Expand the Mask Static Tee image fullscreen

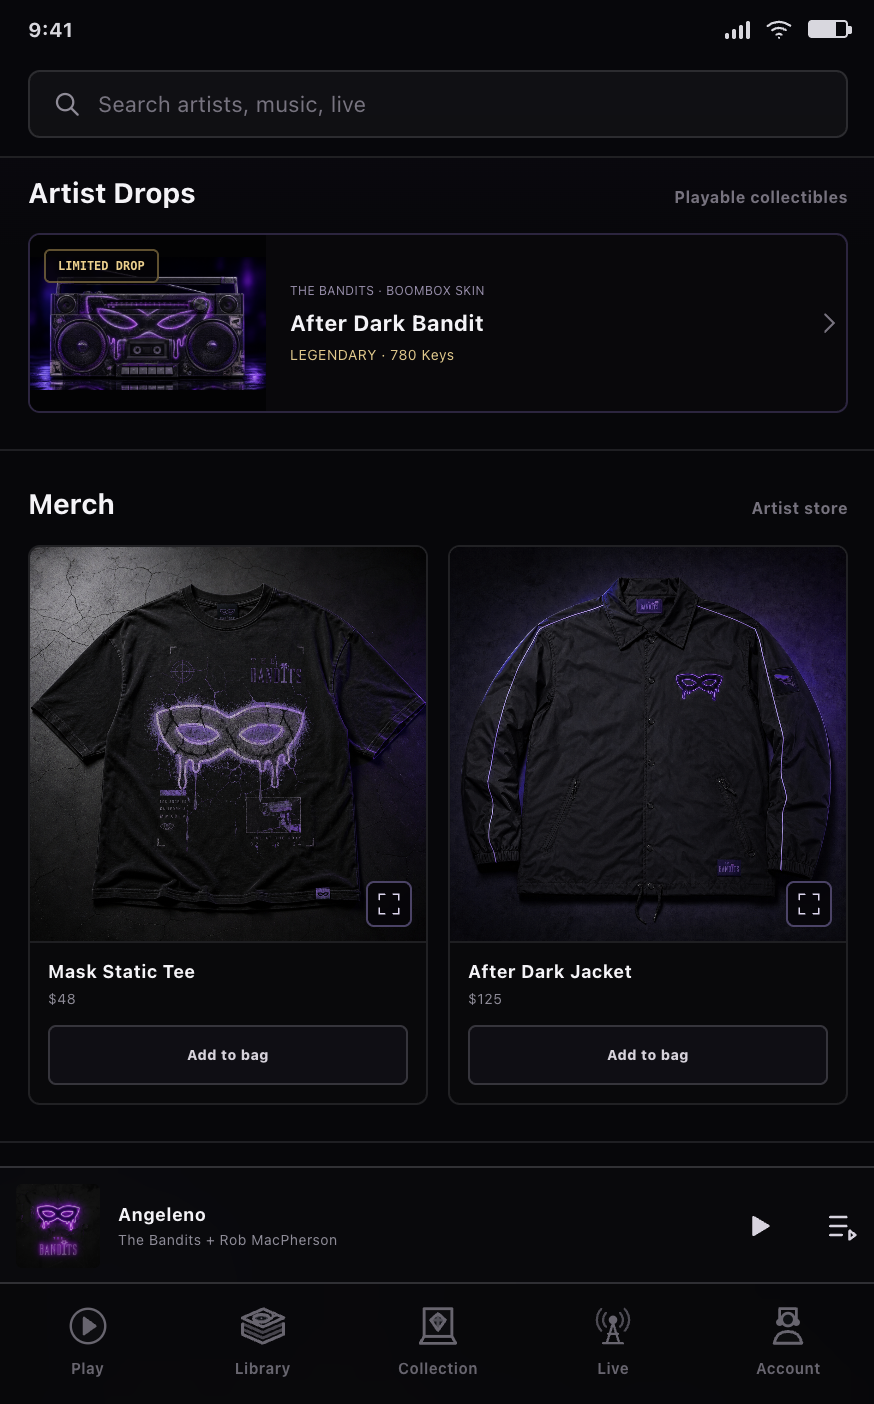pyautogui.click(x=389, y=904)
